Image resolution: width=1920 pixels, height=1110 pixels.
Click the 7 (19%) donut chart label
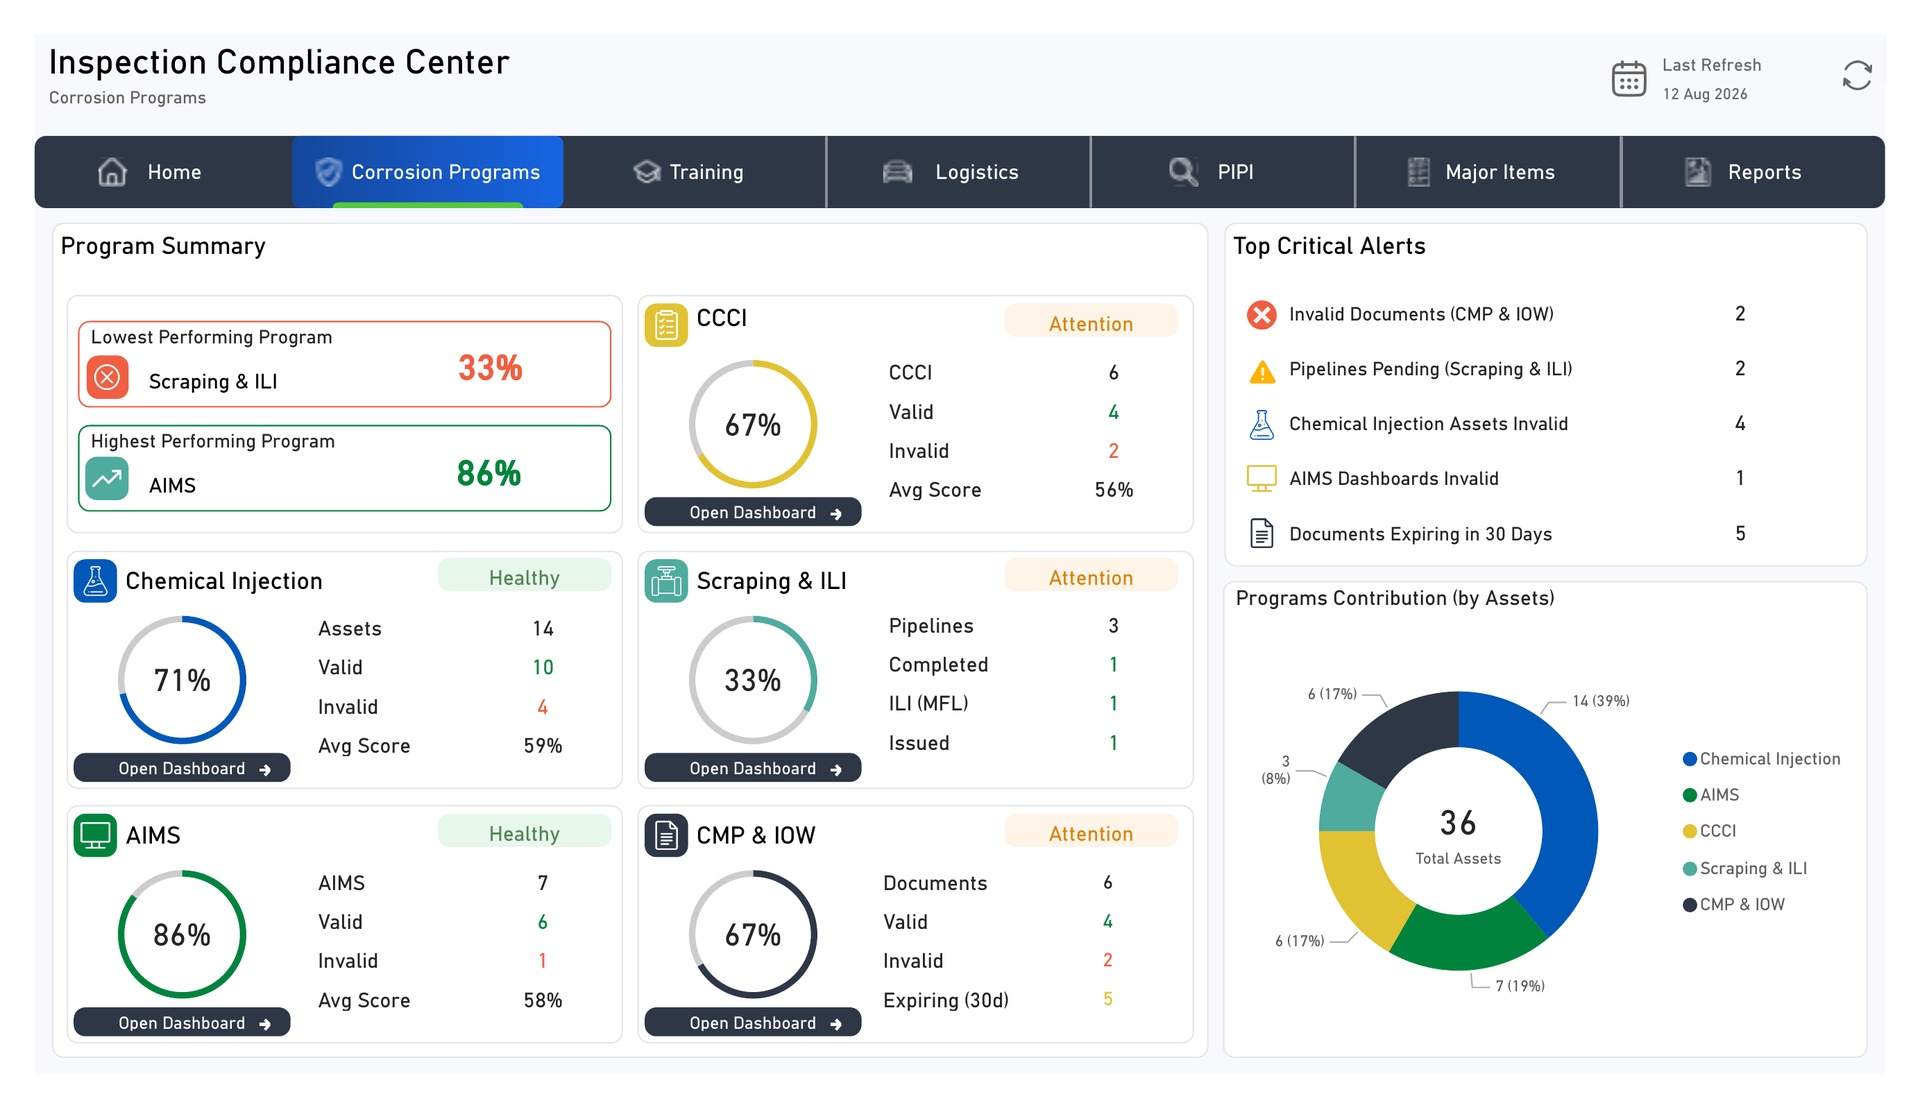click(1520, 986)
